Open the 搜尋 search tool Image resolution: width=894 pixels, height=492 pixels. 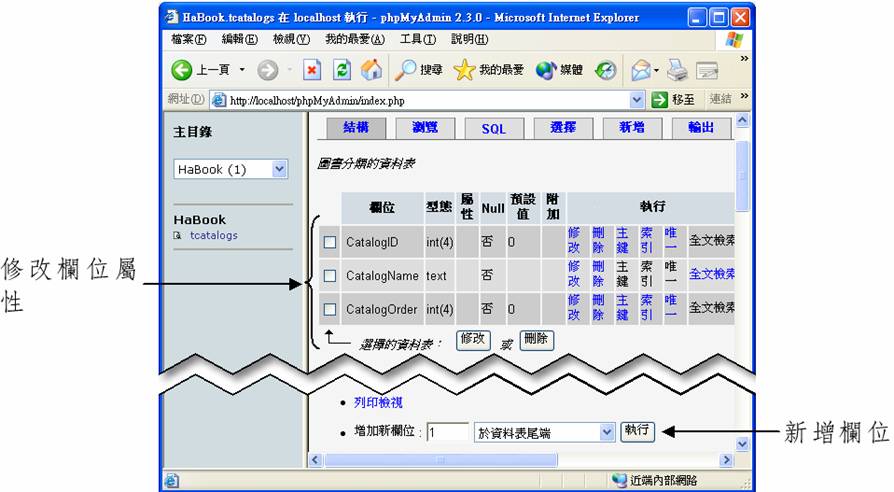(x=418, y=70)
